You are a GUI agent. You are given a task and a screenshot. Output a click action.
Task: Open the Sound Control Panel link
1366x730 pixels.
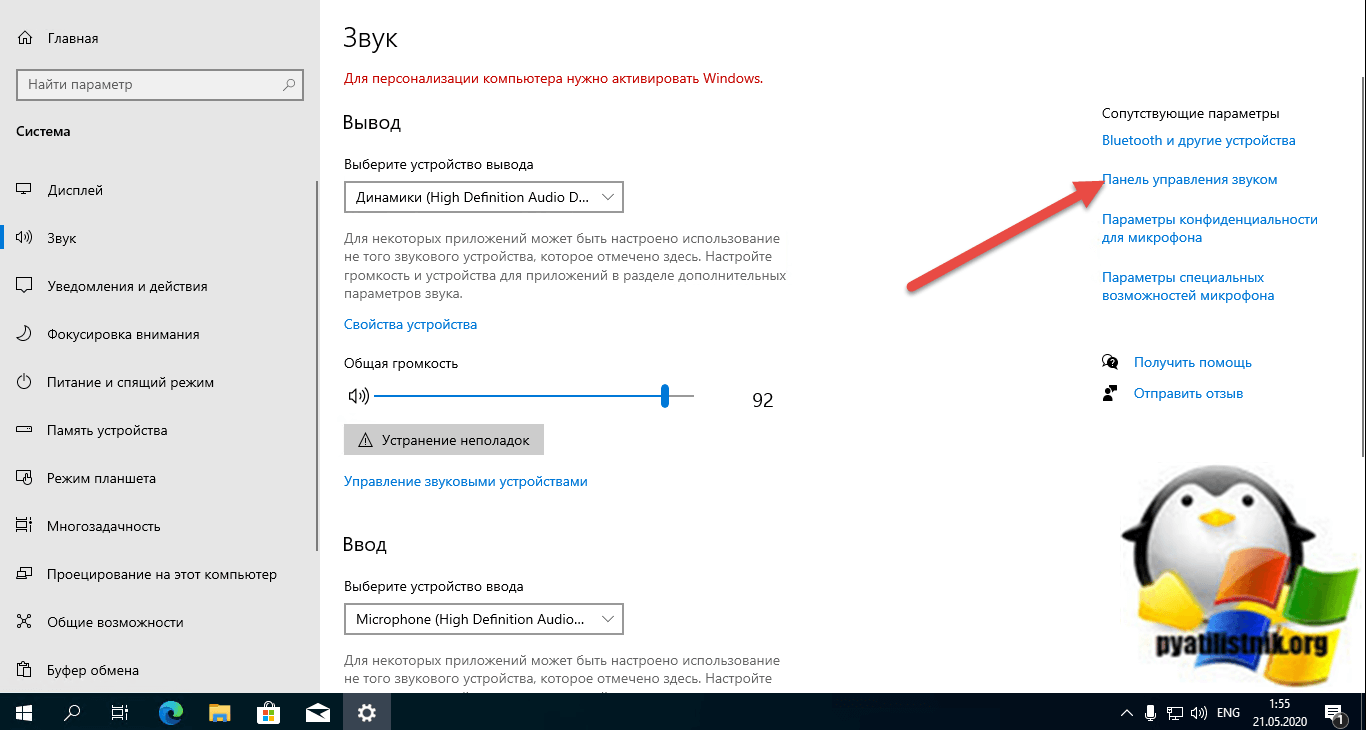[x=1189, y=179]
